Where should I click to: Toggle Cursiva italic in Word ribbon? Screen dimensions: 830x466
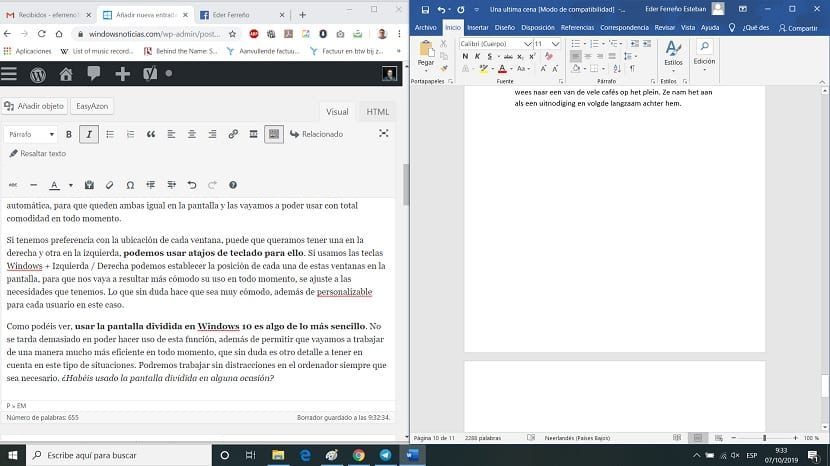pos(477,56)
